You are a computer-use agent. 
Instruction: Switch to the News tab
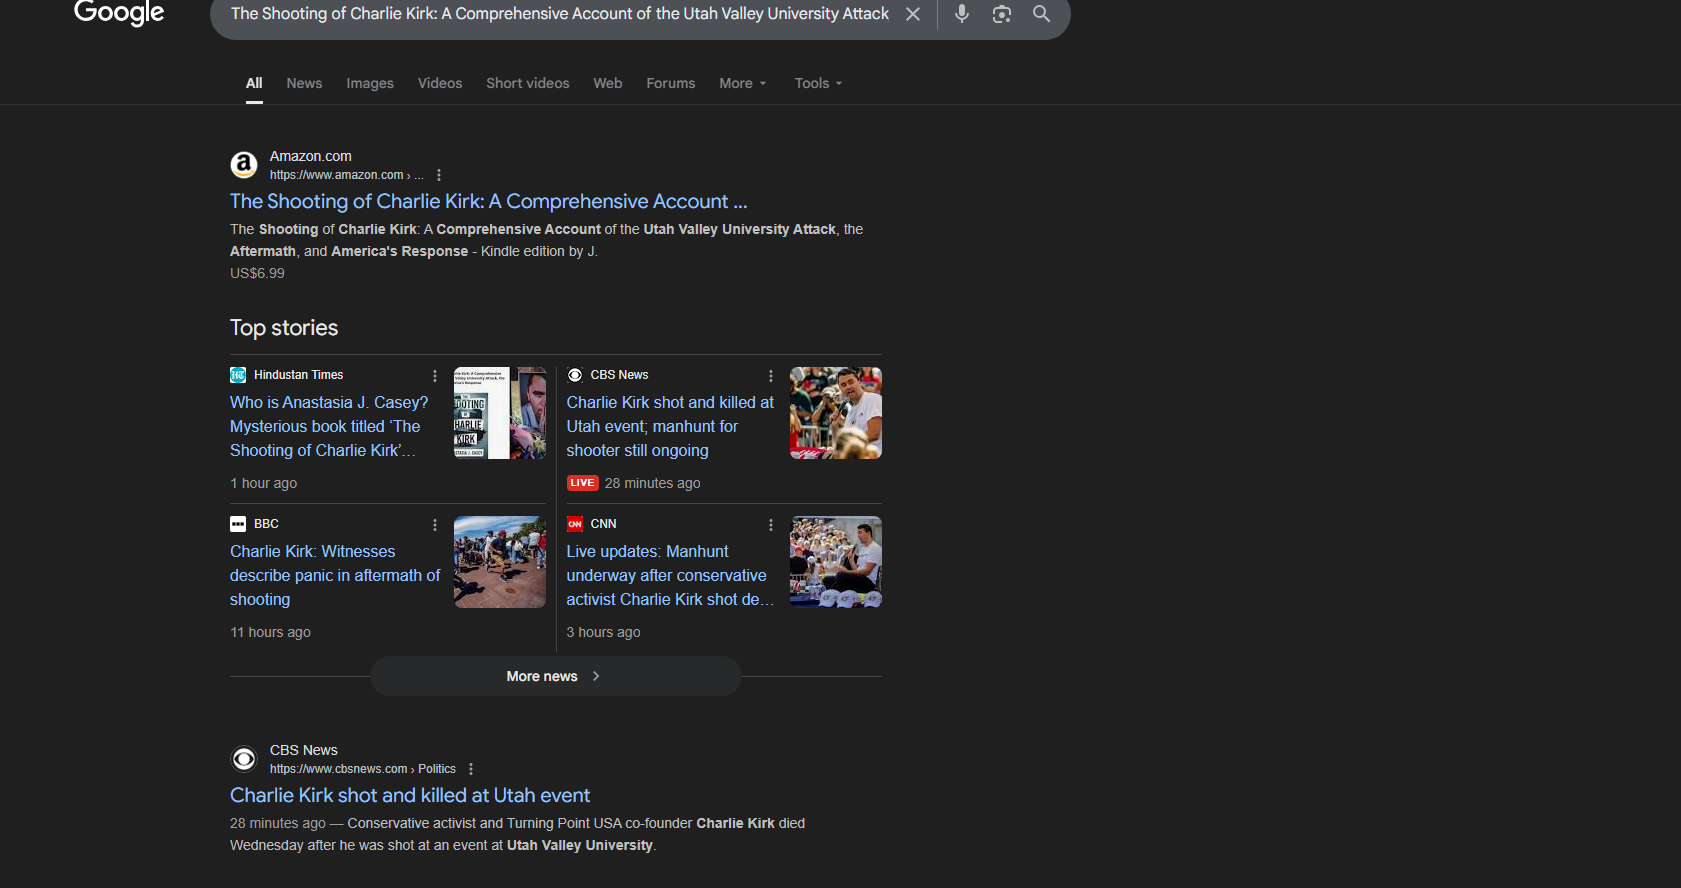coord(304,83)
